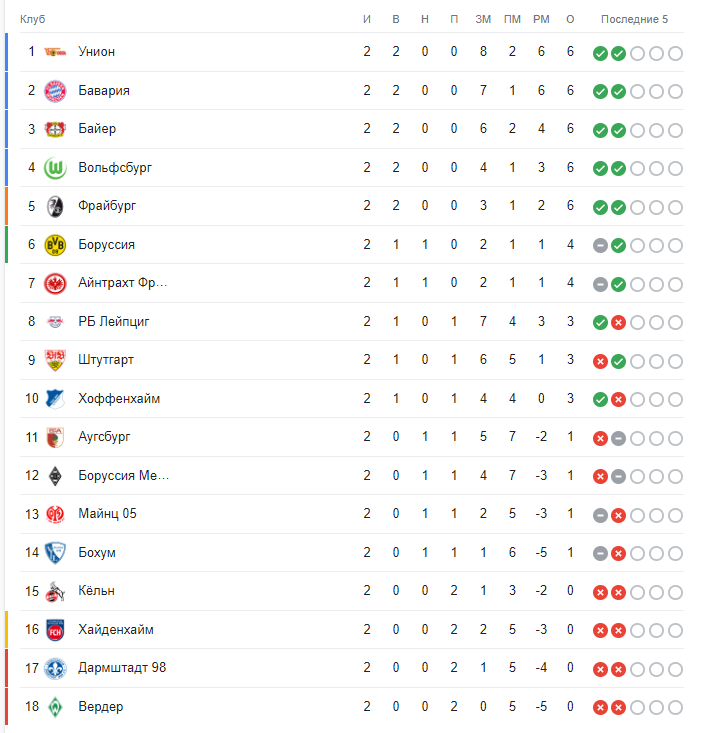Click the Клуб column header

coord(33,19)
